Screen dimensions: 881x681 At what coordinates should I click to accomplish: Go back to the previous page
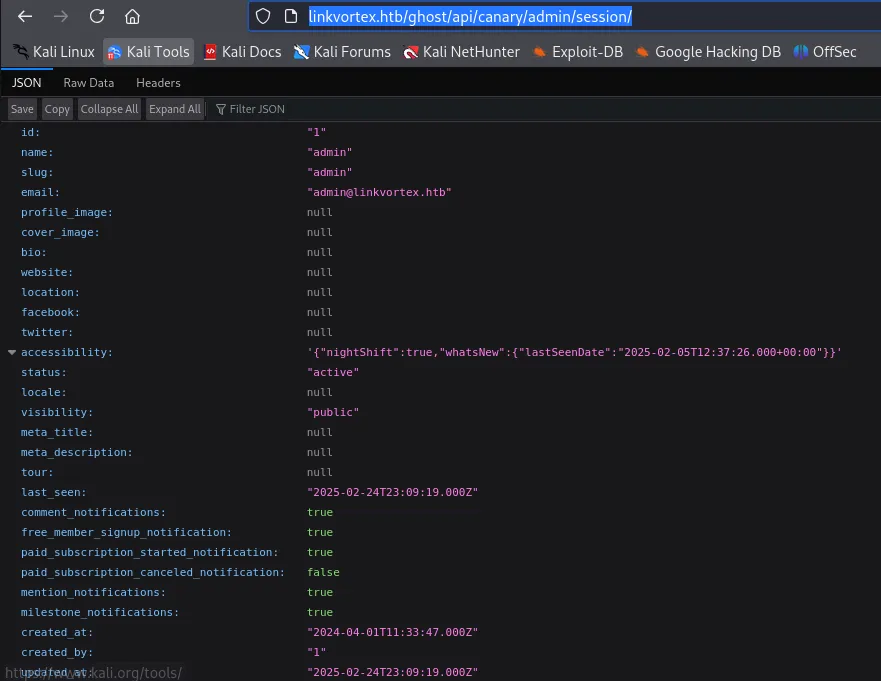click(25, 16)
